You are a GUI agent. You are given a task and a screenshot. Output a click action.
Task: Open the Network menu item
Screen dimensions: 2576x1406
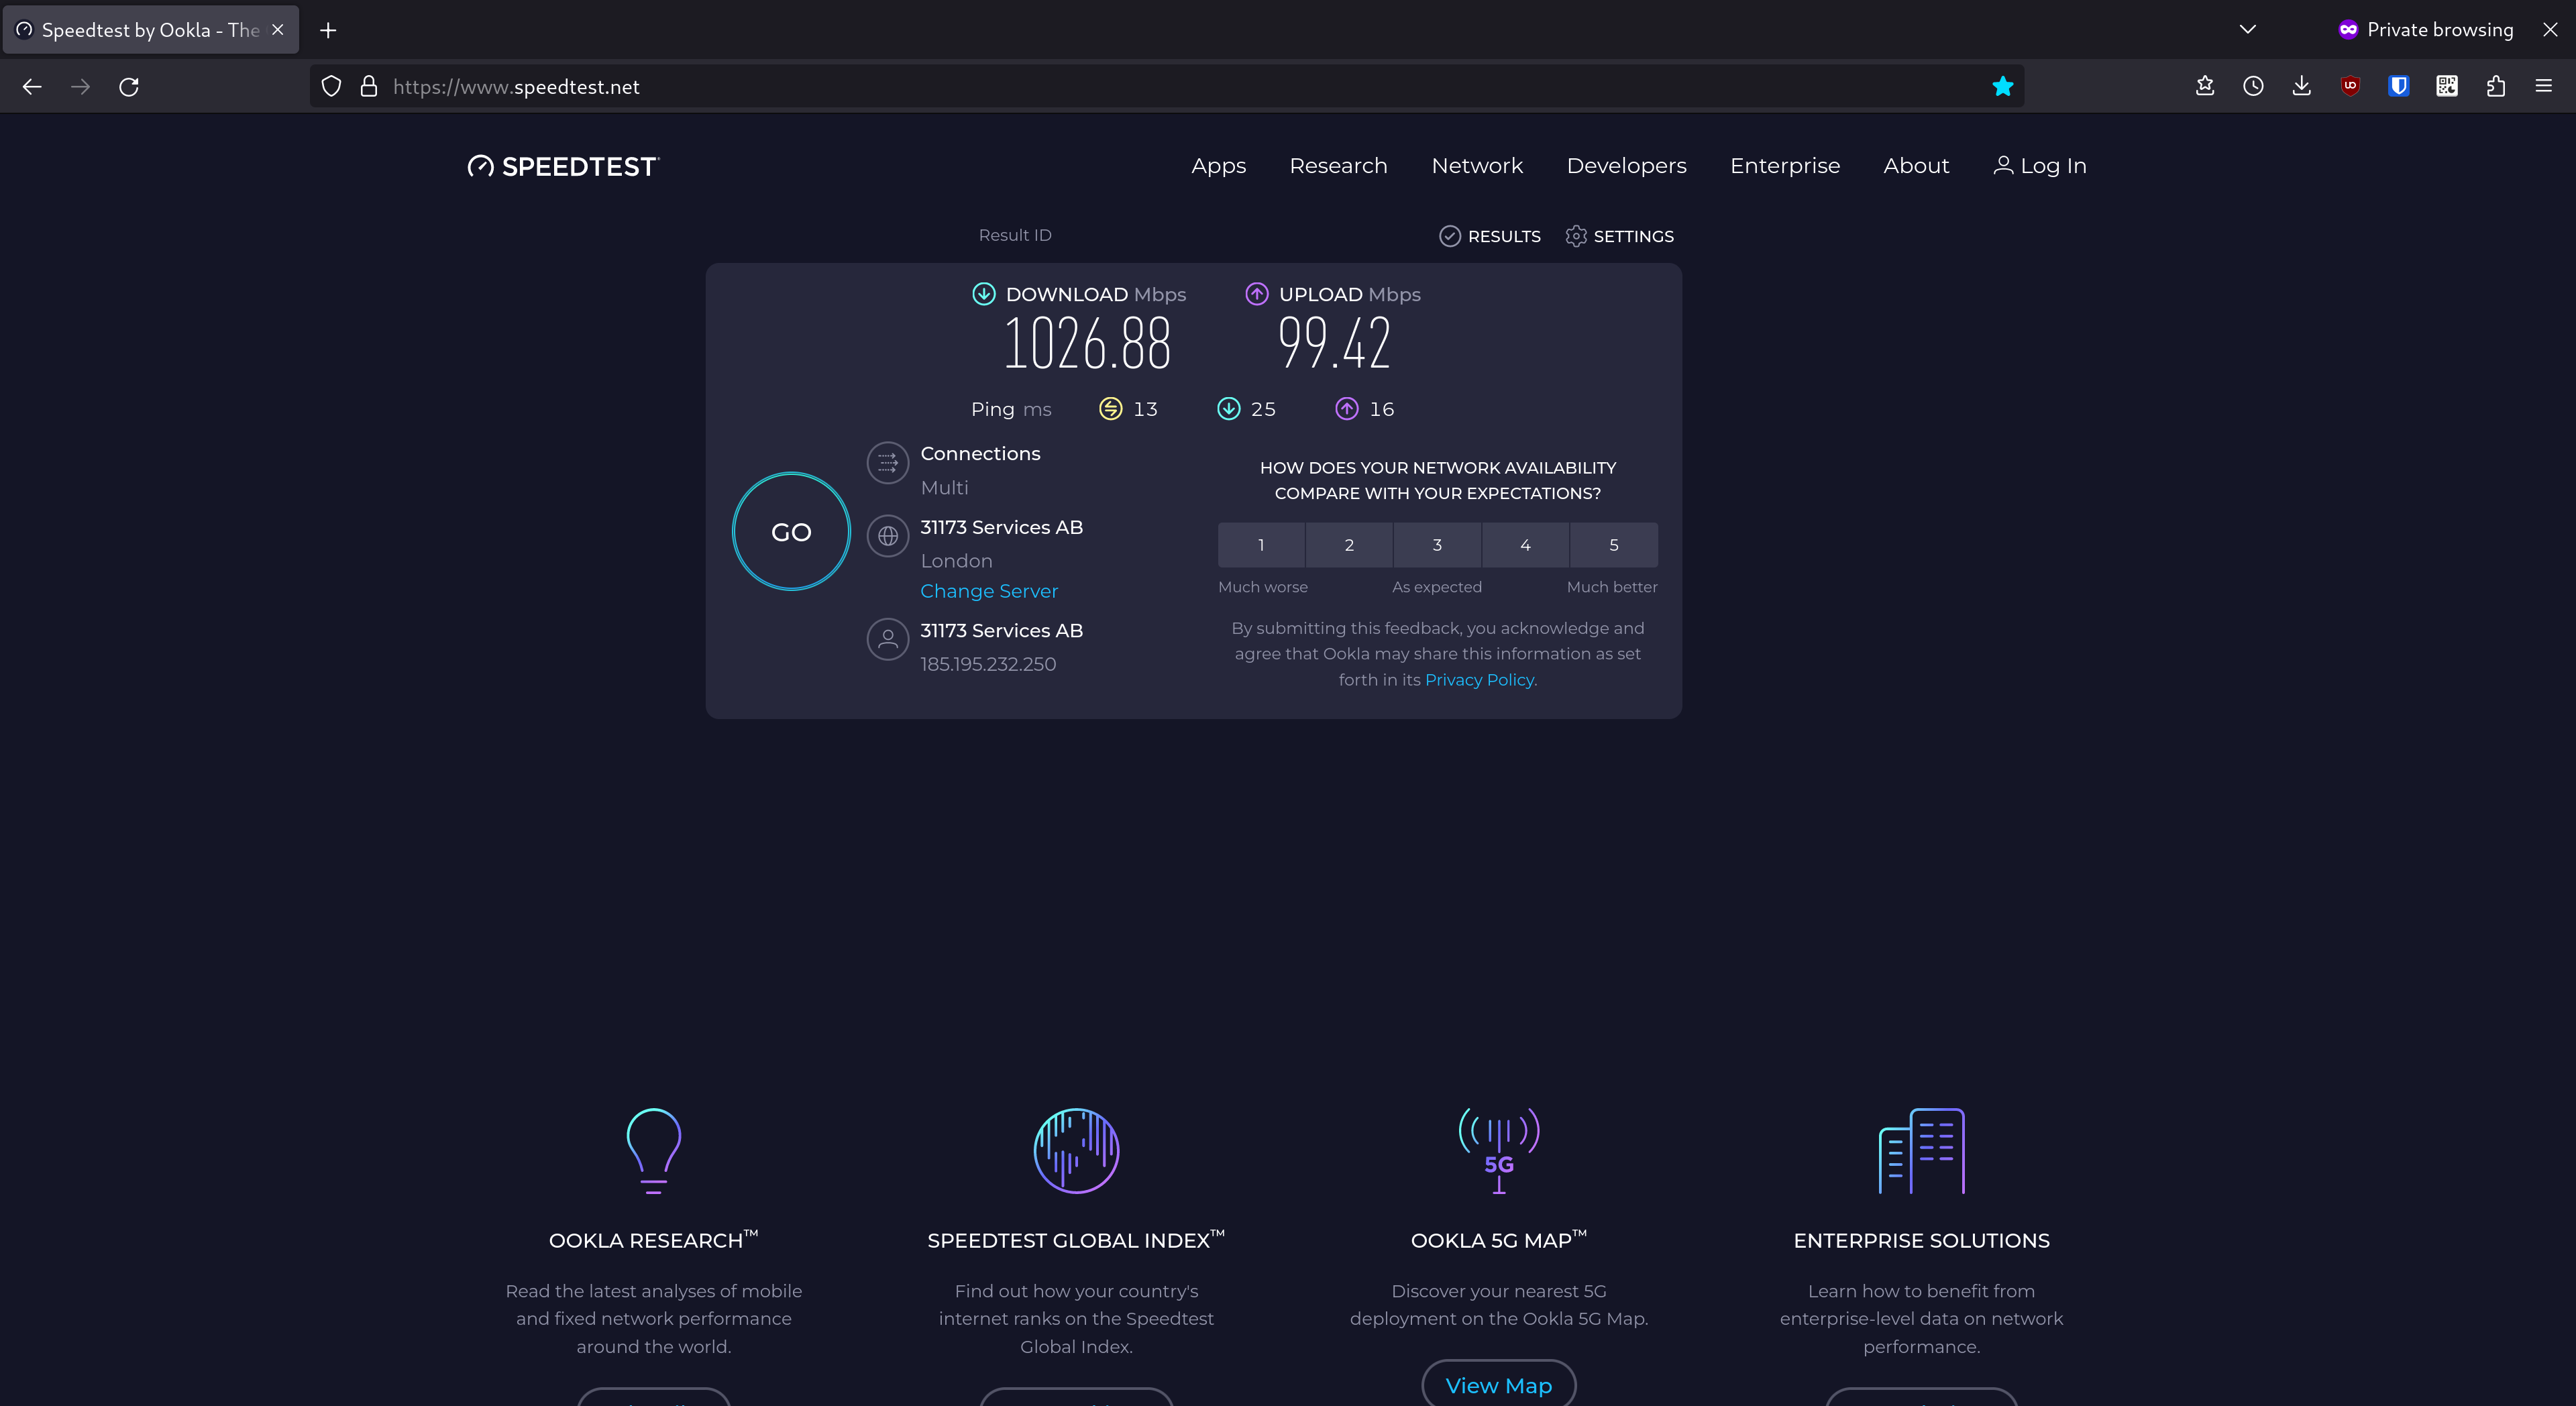[1477, 166]
